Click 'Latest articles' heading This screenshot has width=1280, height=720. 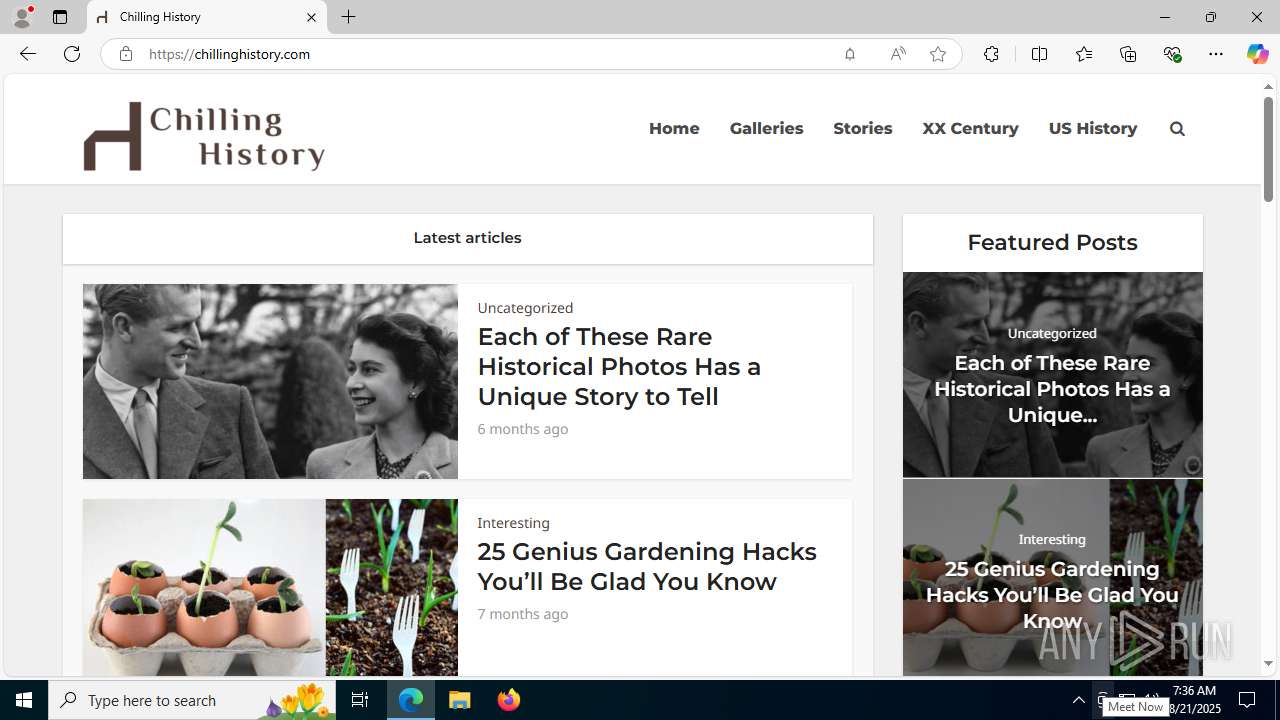click(467, 238)
